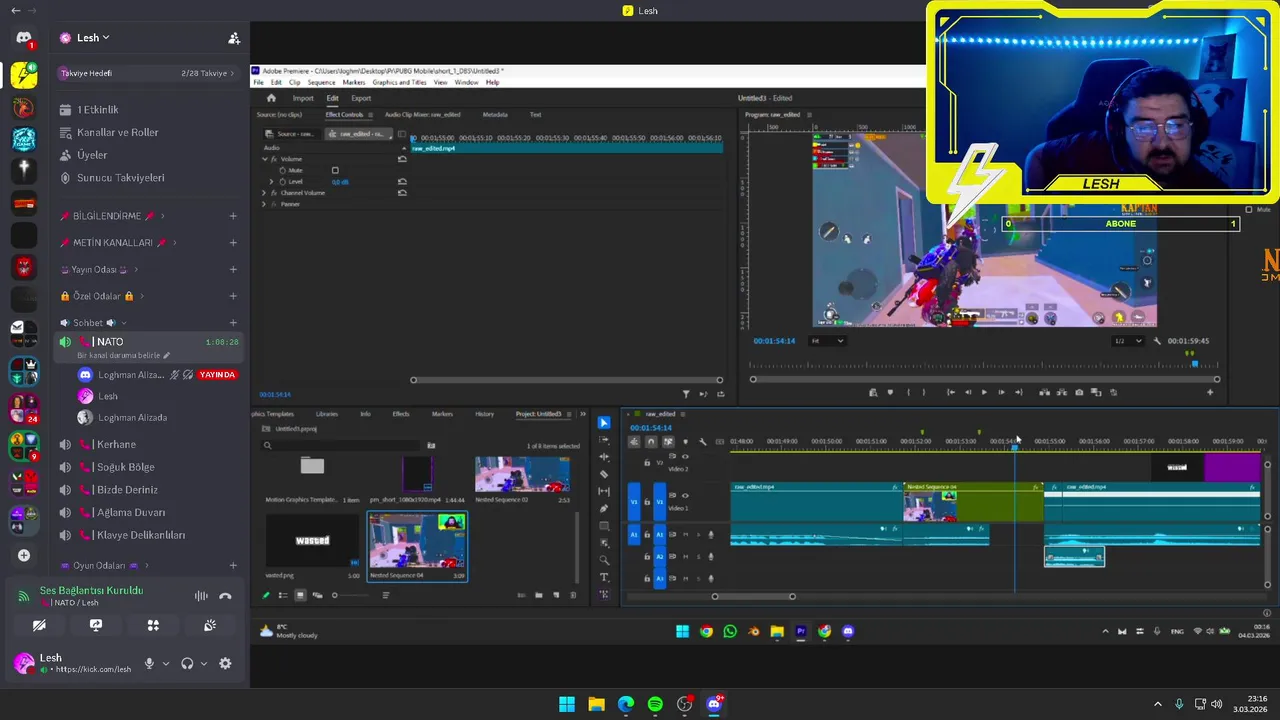The image size is (1280, 720).
Task: Open Program monitor wrench settings
Action: (1157, 341)
